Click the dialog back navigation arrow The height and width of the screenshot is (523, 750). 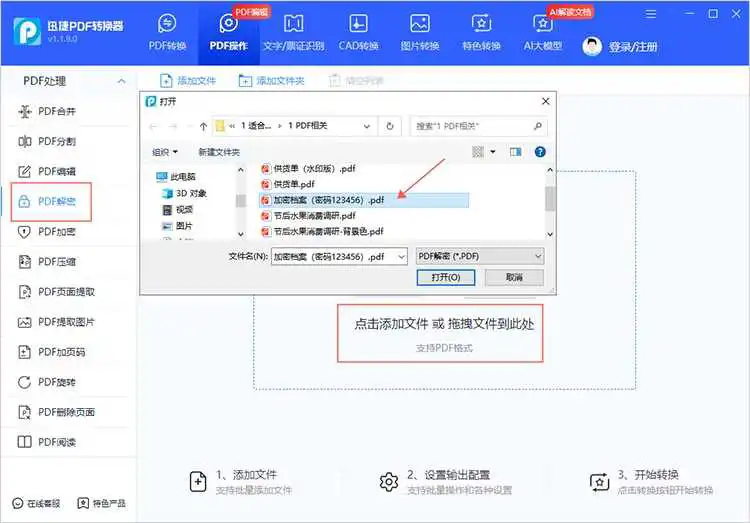[153, 126]
